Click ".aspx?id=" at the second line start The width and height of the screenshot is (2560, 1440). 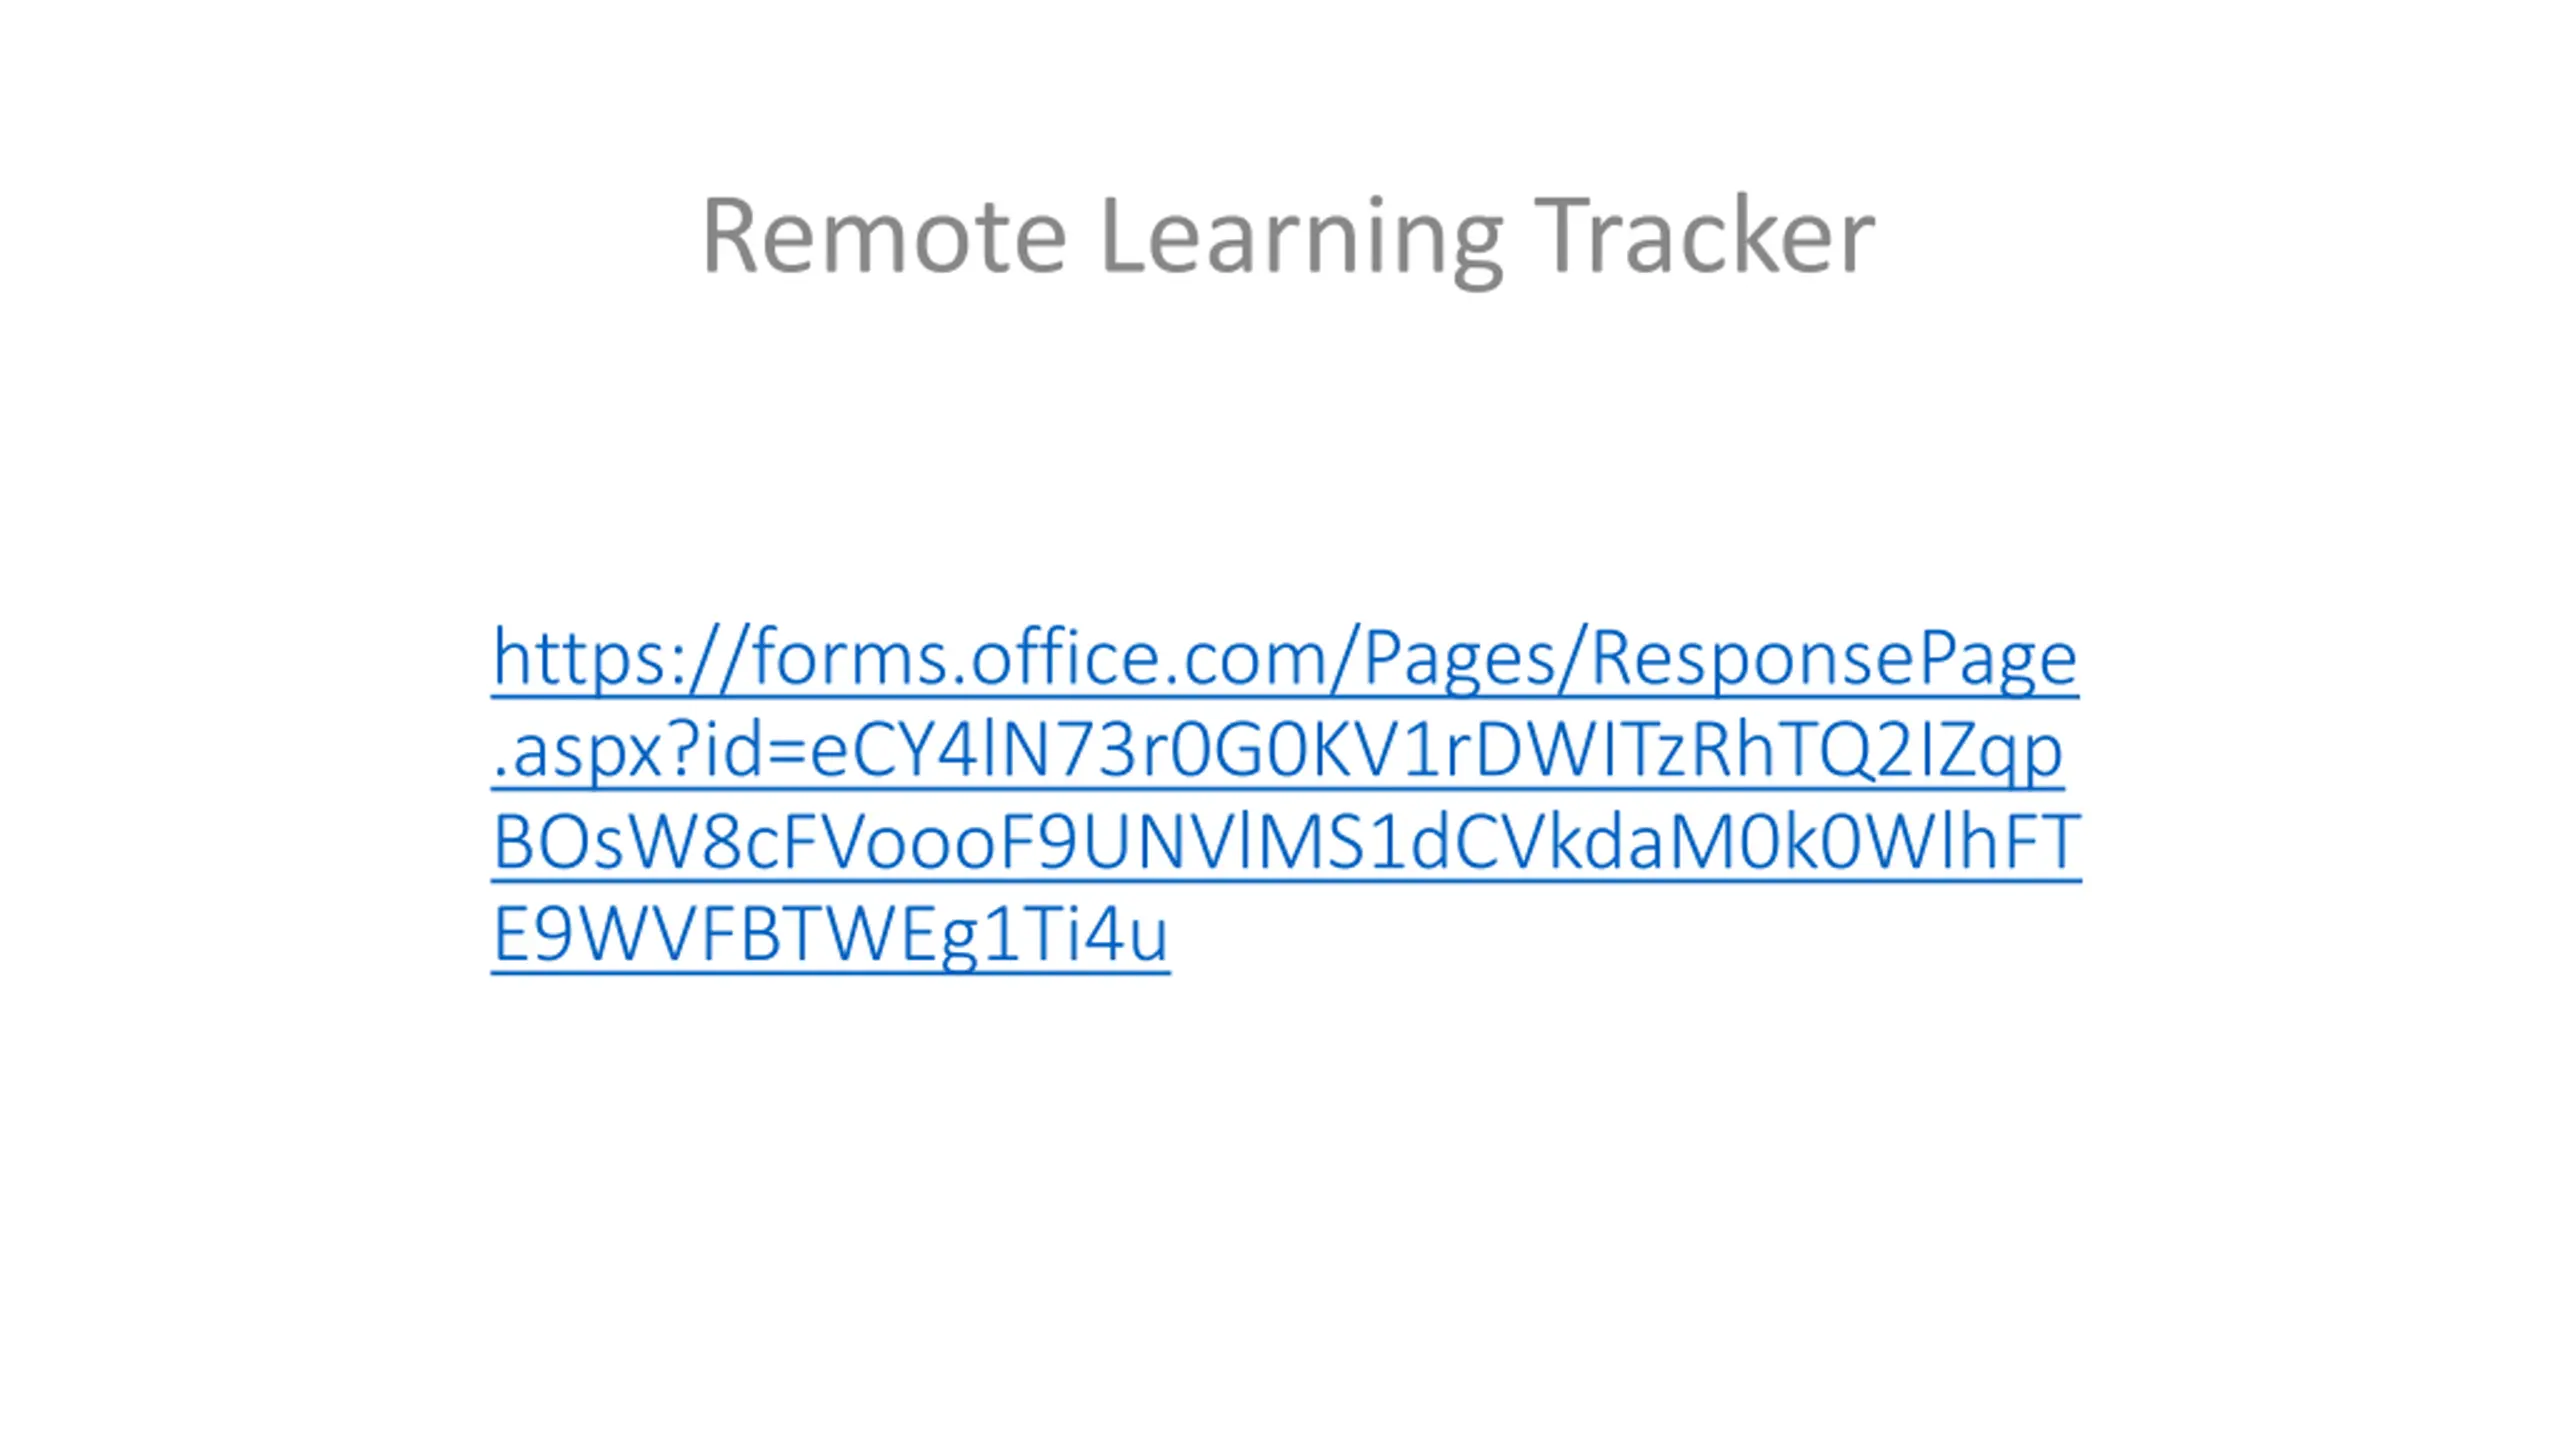coord(650,751)
